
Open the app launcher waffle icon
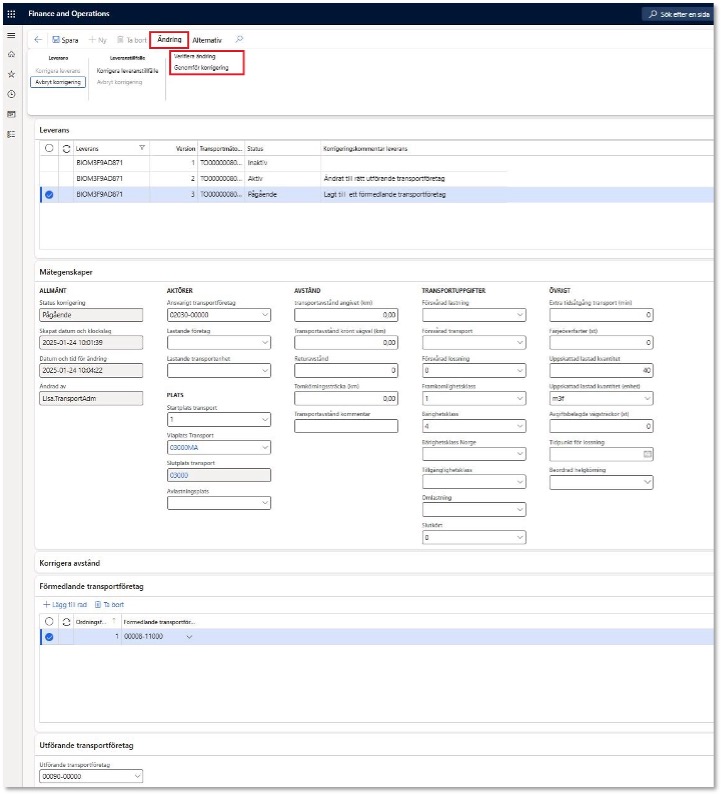10,13
